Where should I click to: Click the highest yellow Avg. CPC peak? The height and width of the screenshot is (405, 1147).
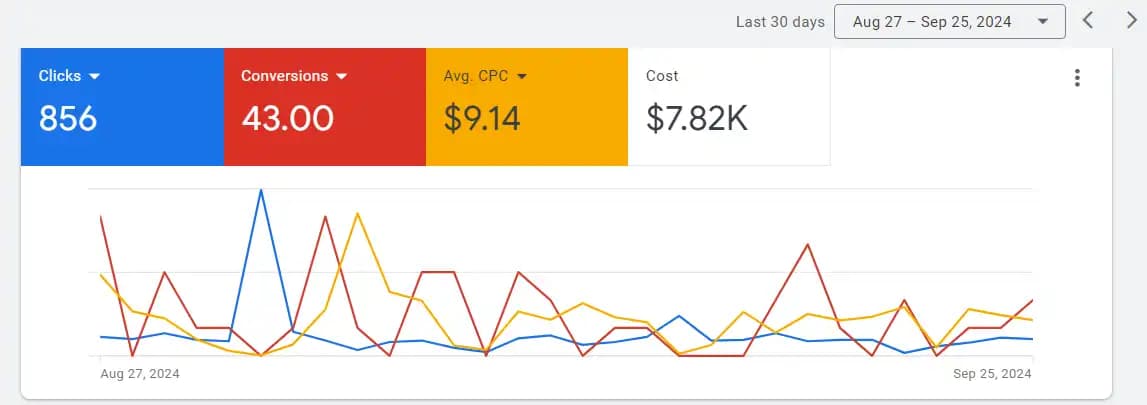[x=357, y=213]
